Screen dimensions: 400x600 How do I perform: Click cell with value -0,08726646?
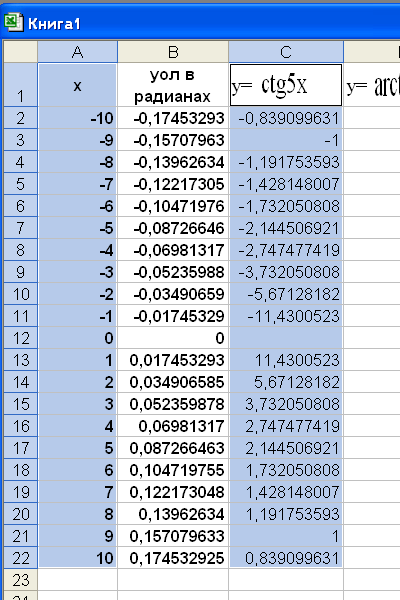(x=173, y=228)
